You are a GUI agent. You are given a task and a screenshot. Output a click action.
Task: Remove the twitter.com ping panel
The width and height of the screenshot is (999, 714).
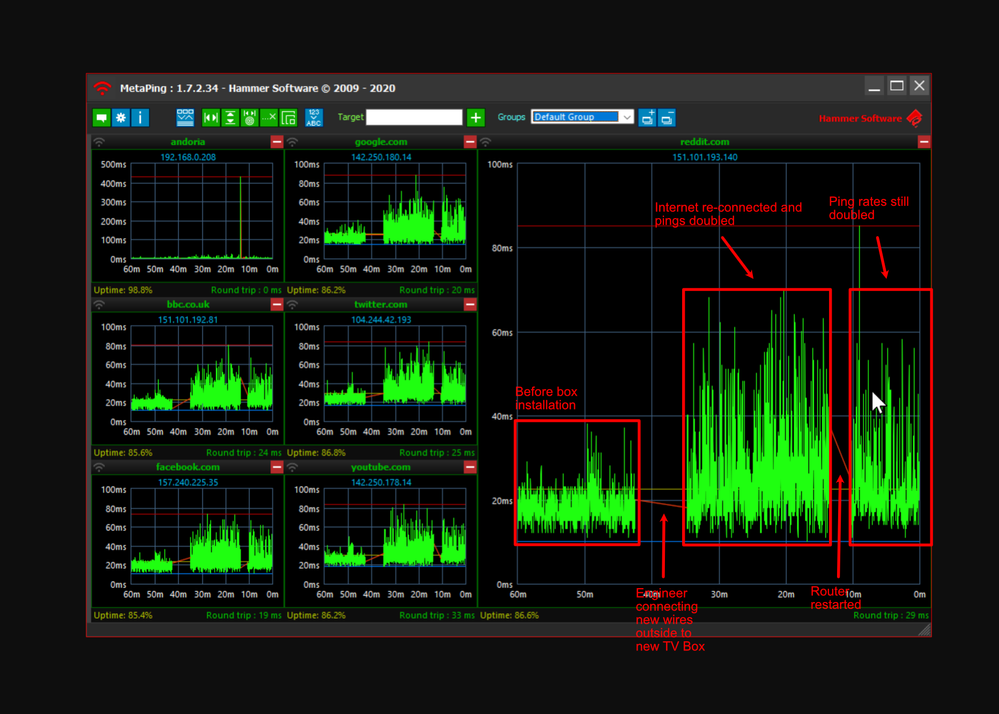pyautogui.click(x=470, y=304)
